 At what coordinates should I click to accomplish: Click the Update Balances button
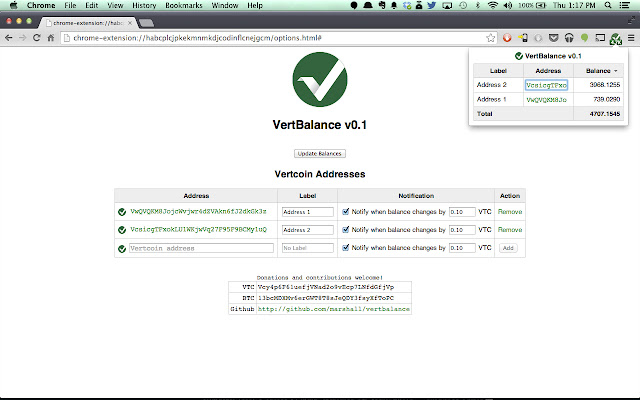pos(320,153)
